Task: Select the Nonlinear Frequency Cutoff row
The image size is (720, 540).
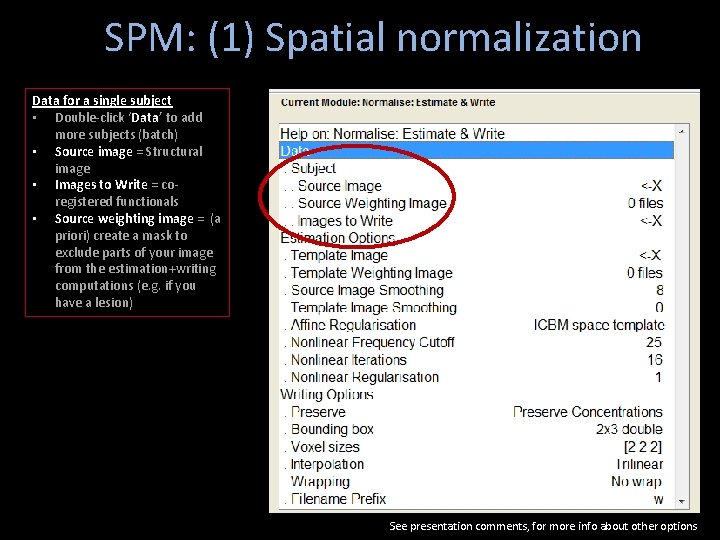Action: pos(477,343)
